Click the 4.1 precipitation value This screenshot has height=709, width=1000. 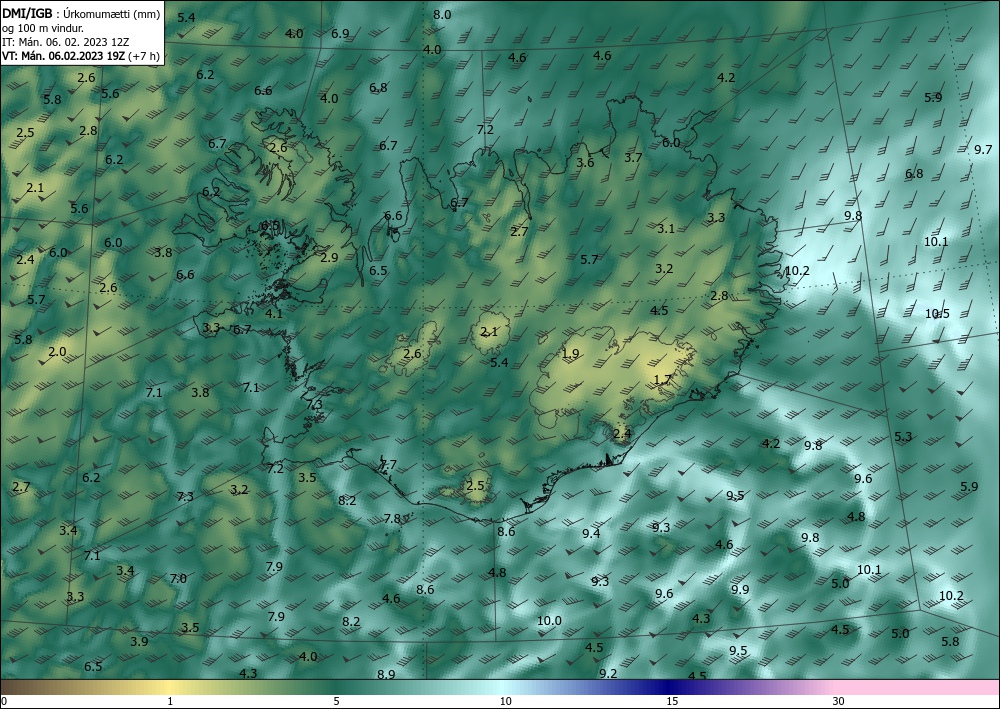274,313
